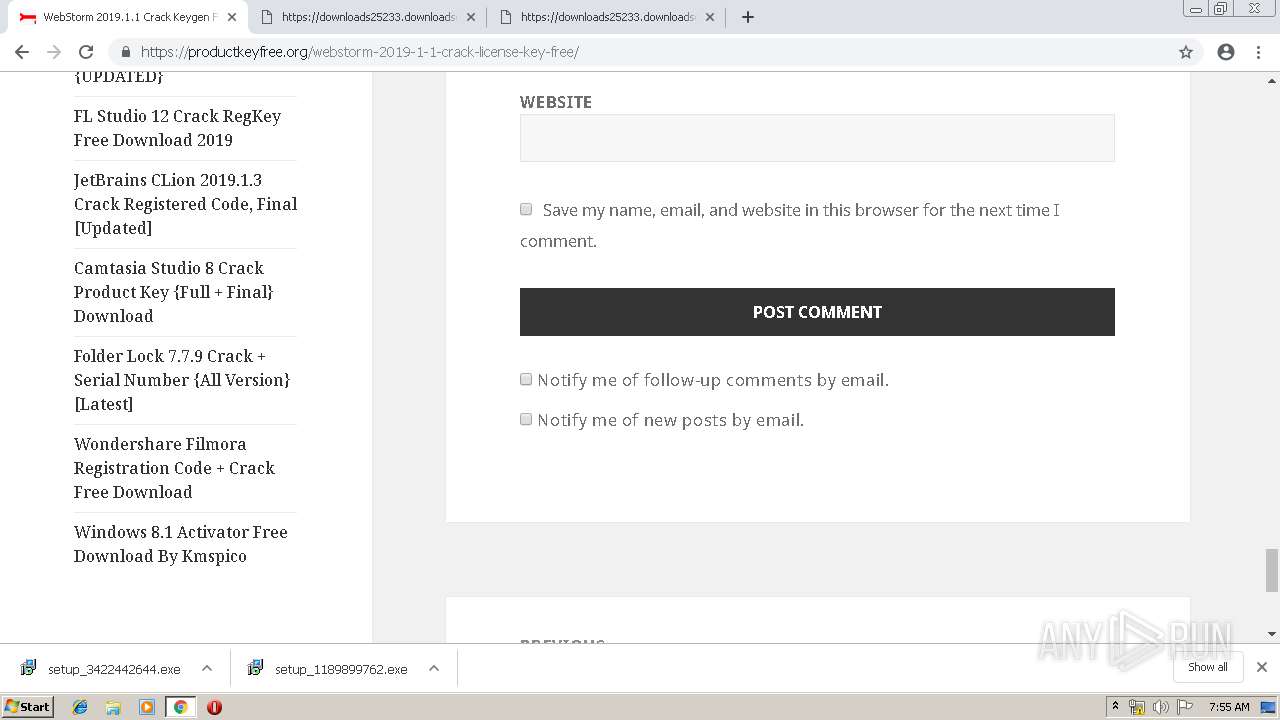Open Wondershare Filmora Registration Code link
The image size is (1280, 720).
coord(174,468)
